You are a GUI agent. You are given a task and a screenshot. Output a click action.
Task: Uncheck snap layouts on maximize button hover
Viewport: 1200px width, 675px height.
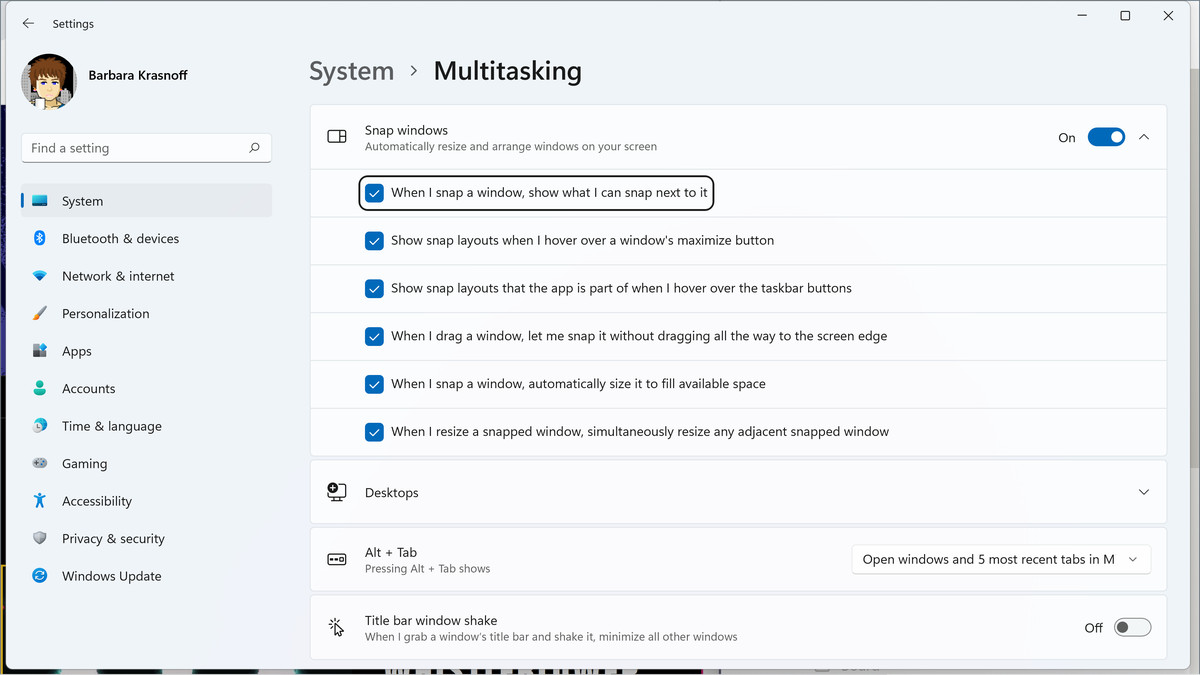click(374, 241)
